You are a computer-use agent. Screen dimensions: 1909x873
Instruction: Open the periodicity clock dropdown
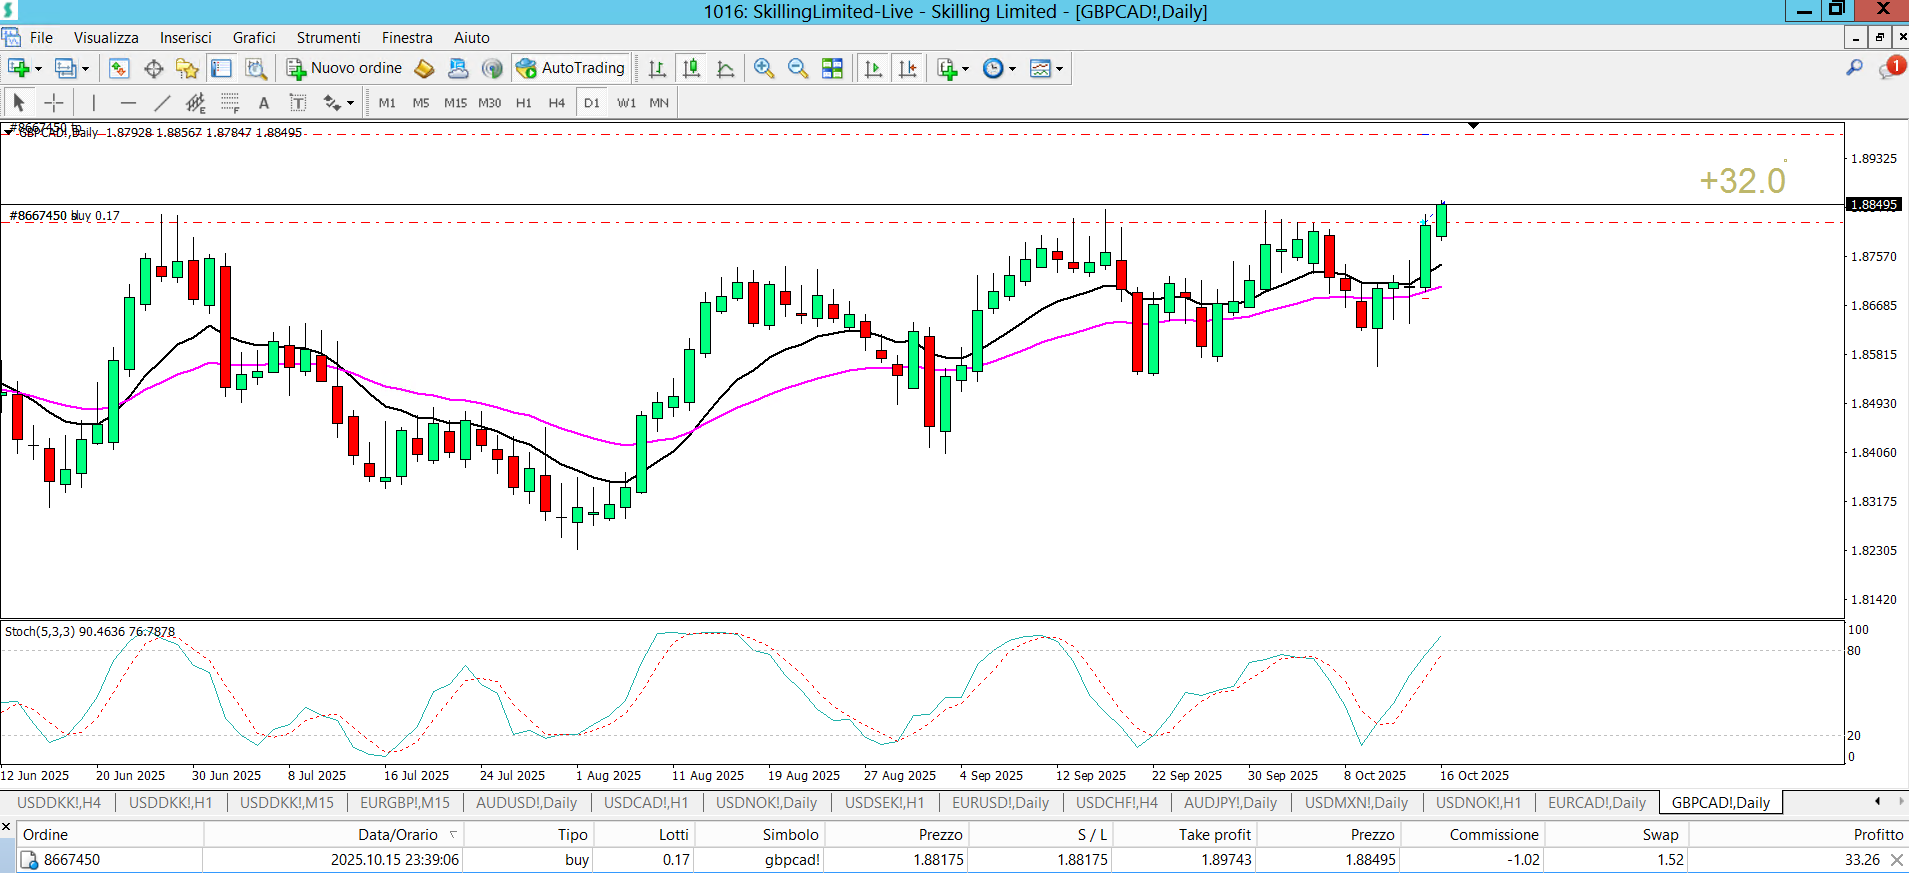point(1012,69)
